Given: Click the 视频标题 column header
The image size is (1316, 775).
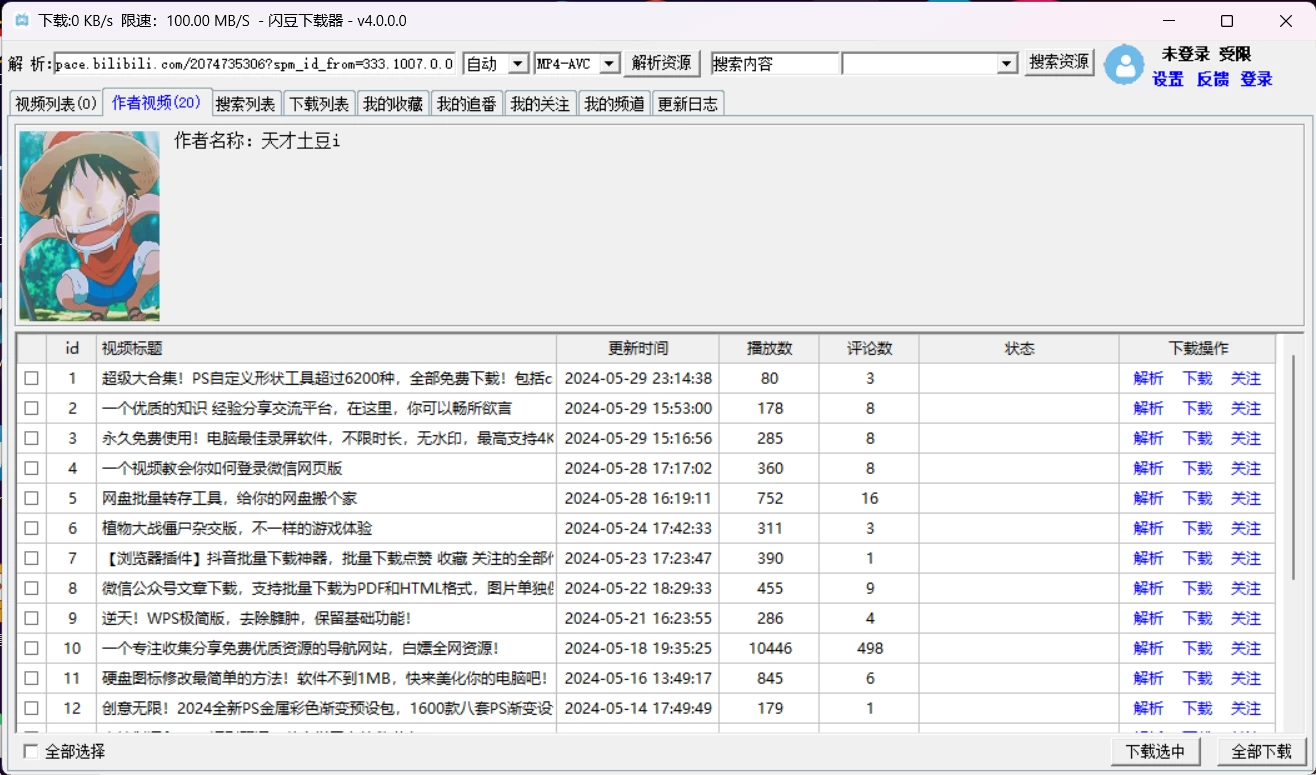Looking at the screenshot, I should pos(325,348).
